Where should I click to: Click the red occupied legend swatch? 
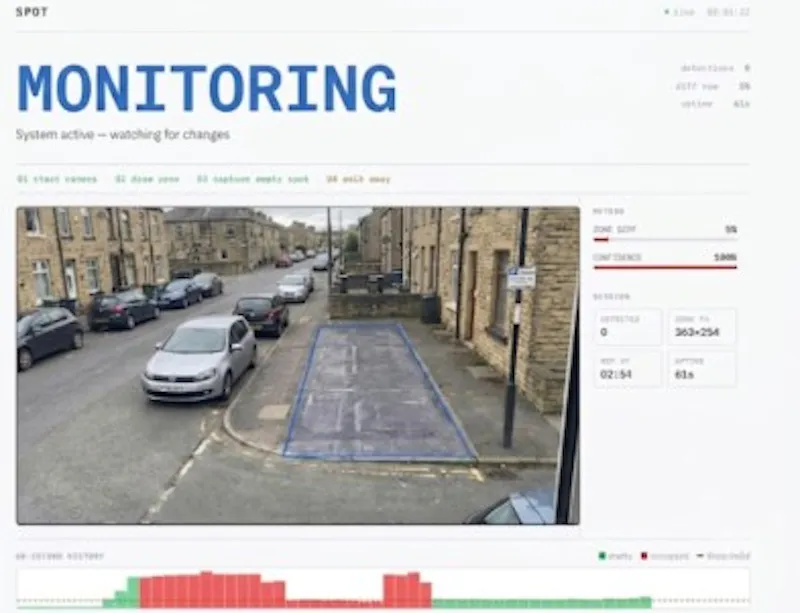(x=644, y=556)
